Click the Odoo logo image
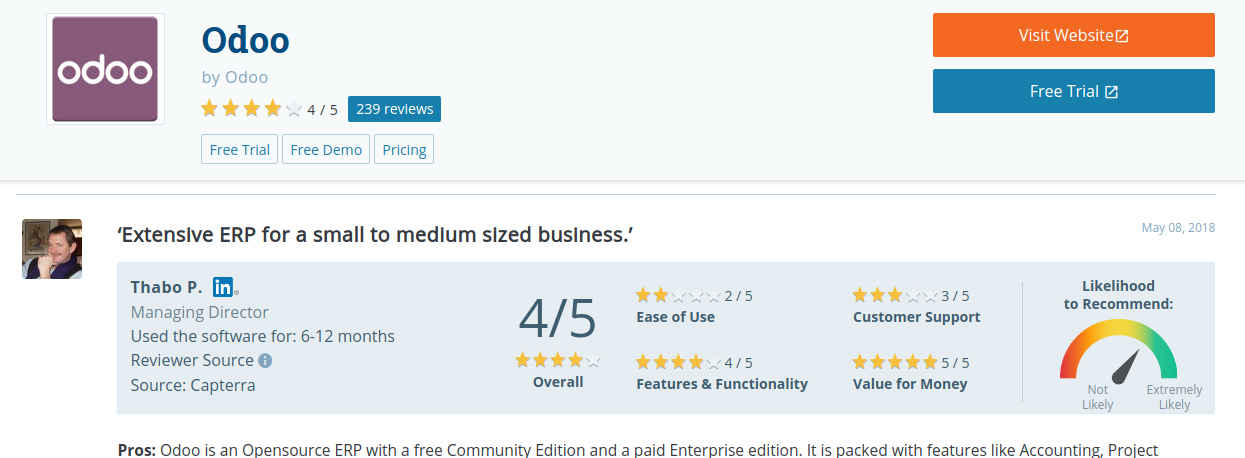The height and width of the screenshot is (458, 1245). click(105, 69)
